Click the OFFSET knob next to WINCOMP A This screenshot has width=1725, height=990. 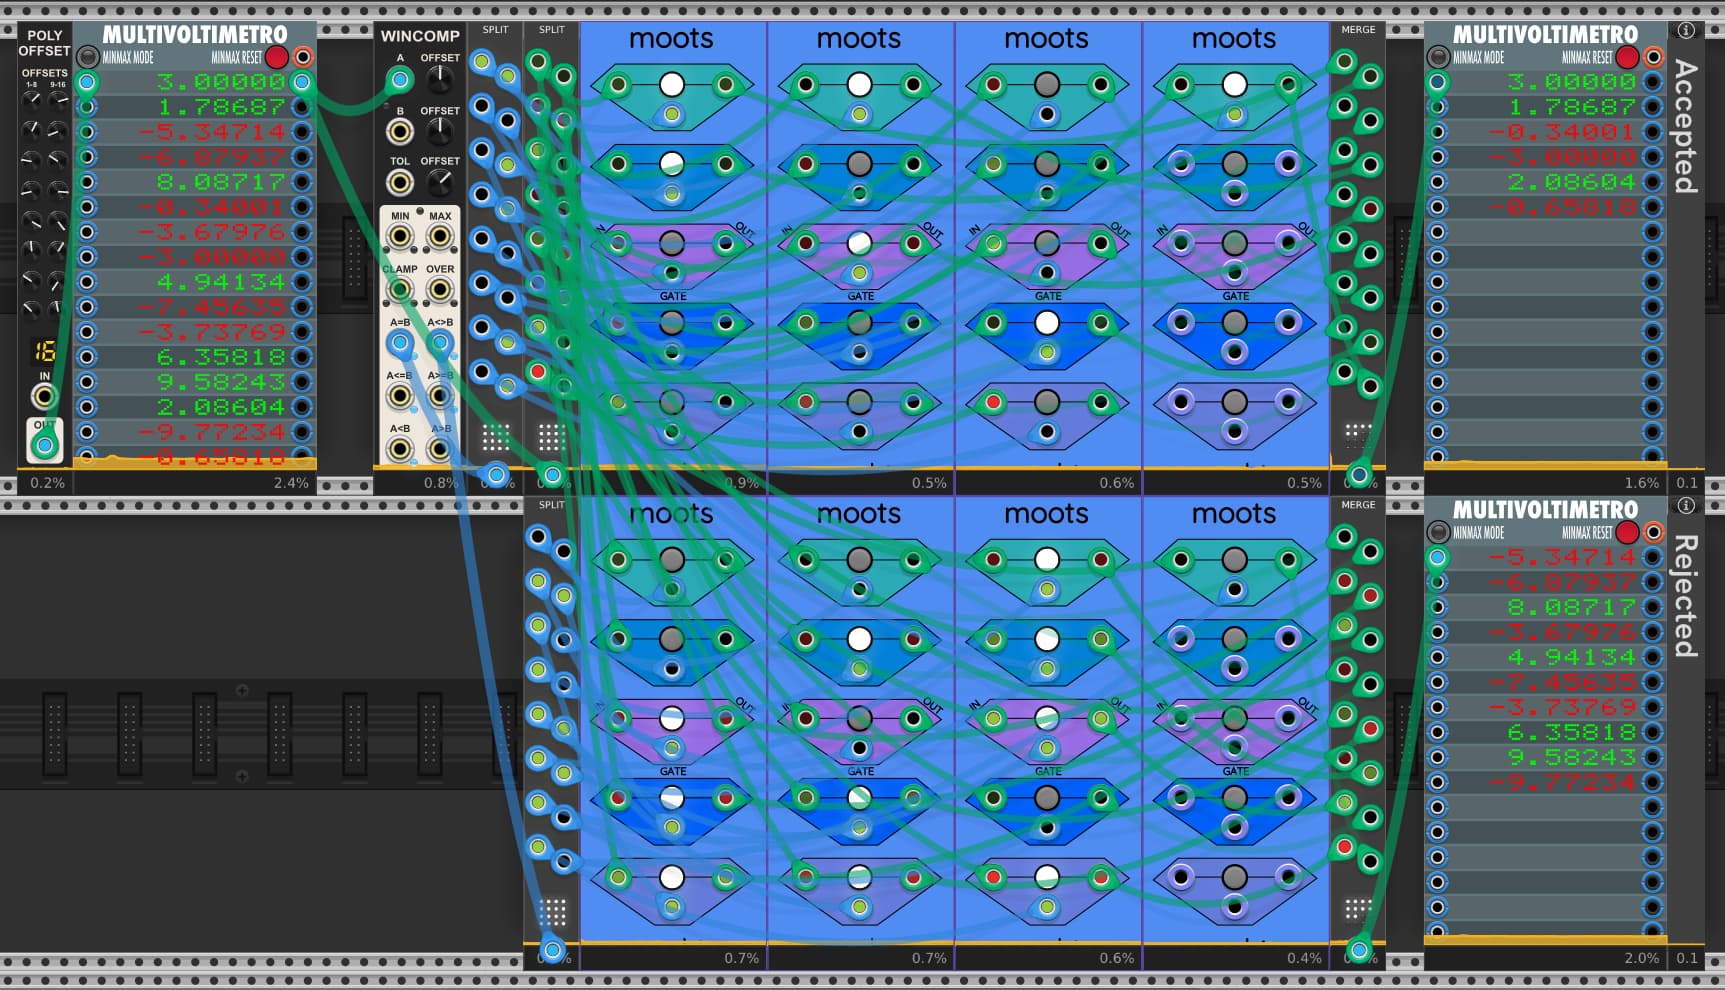(440, 80)
